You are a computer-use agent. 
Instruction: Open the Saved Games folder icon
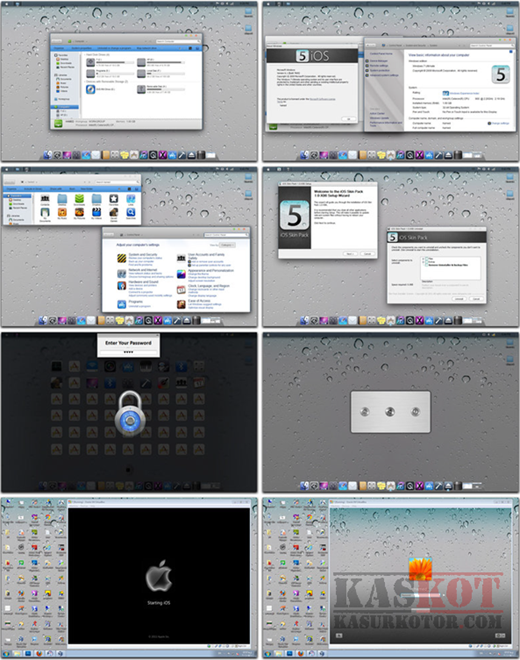click(x=114, y=212)
